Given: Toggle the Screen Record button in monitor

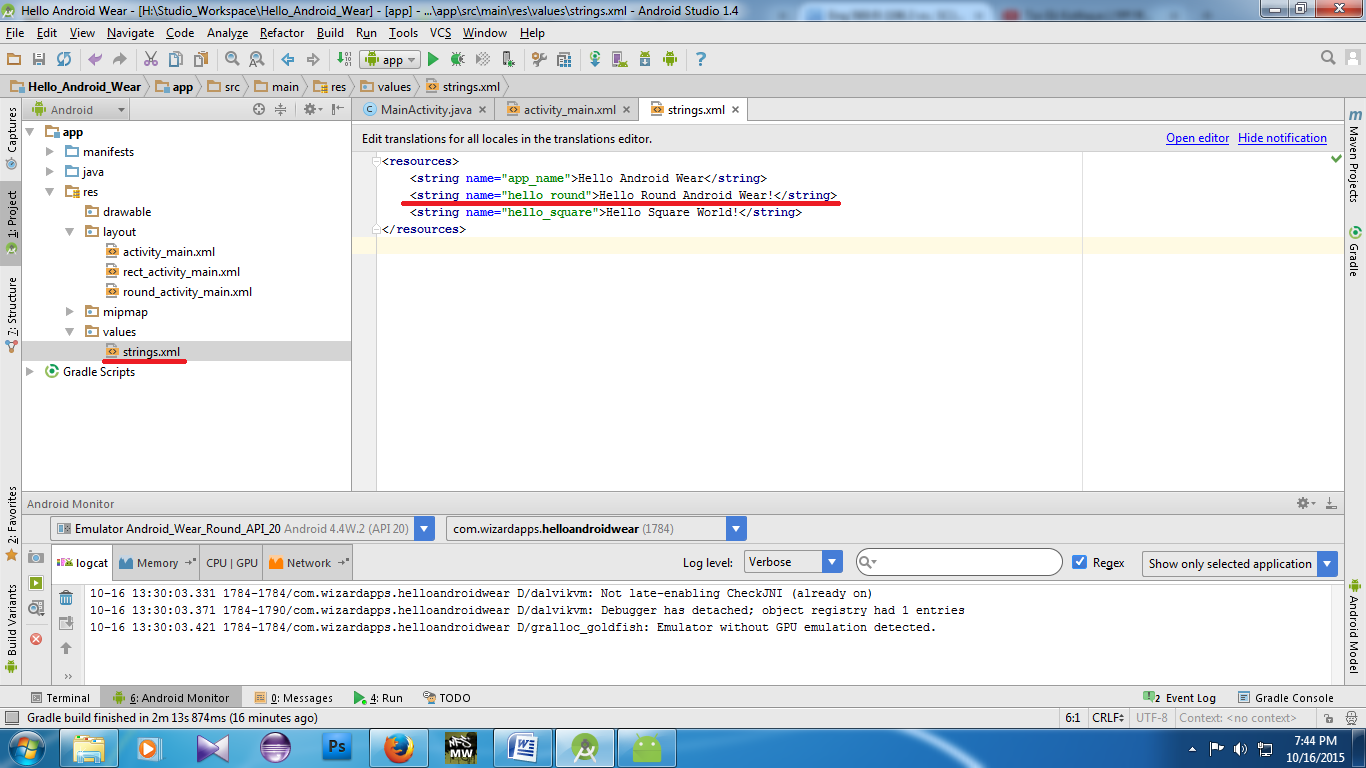Looking at the screenshot, I should click(x=36, y=582).
